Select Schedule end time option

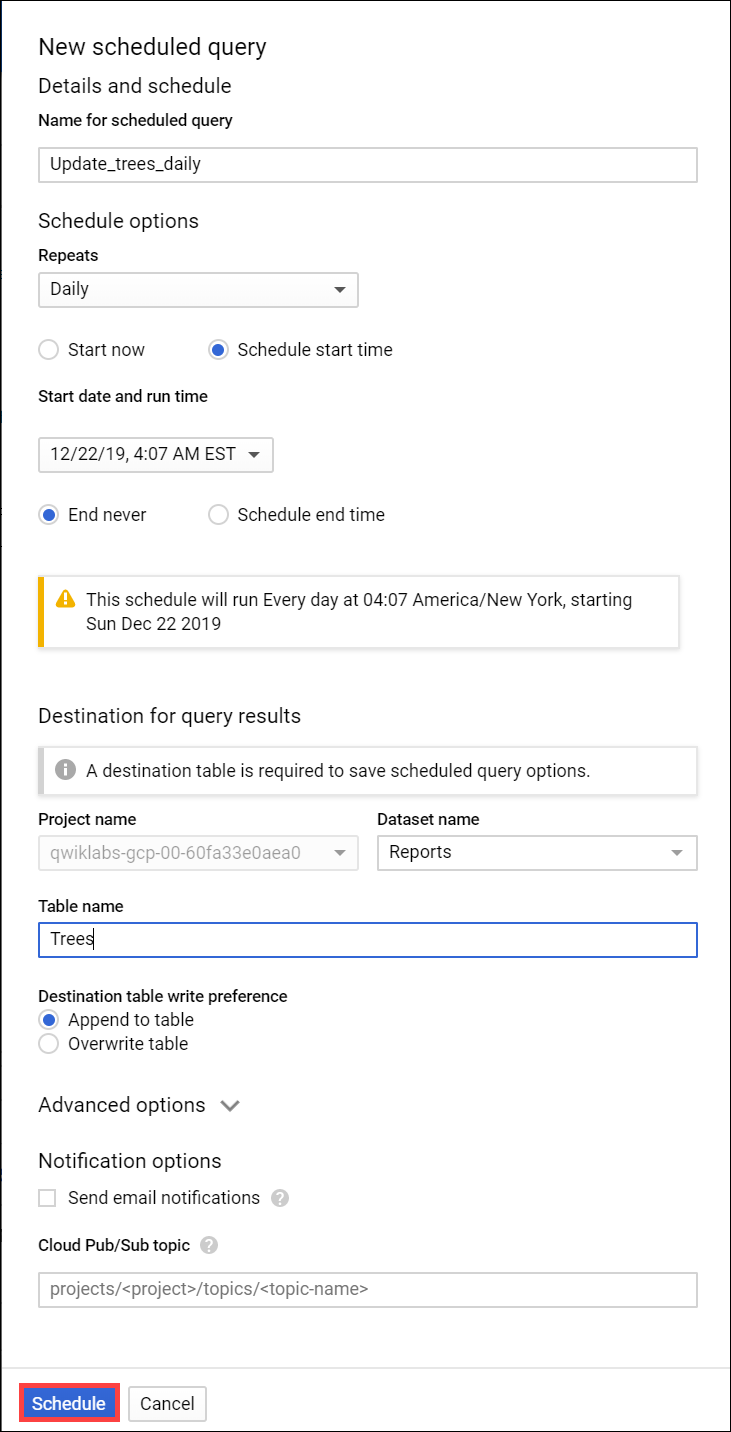pyautogui.click(x=218, y=514)
